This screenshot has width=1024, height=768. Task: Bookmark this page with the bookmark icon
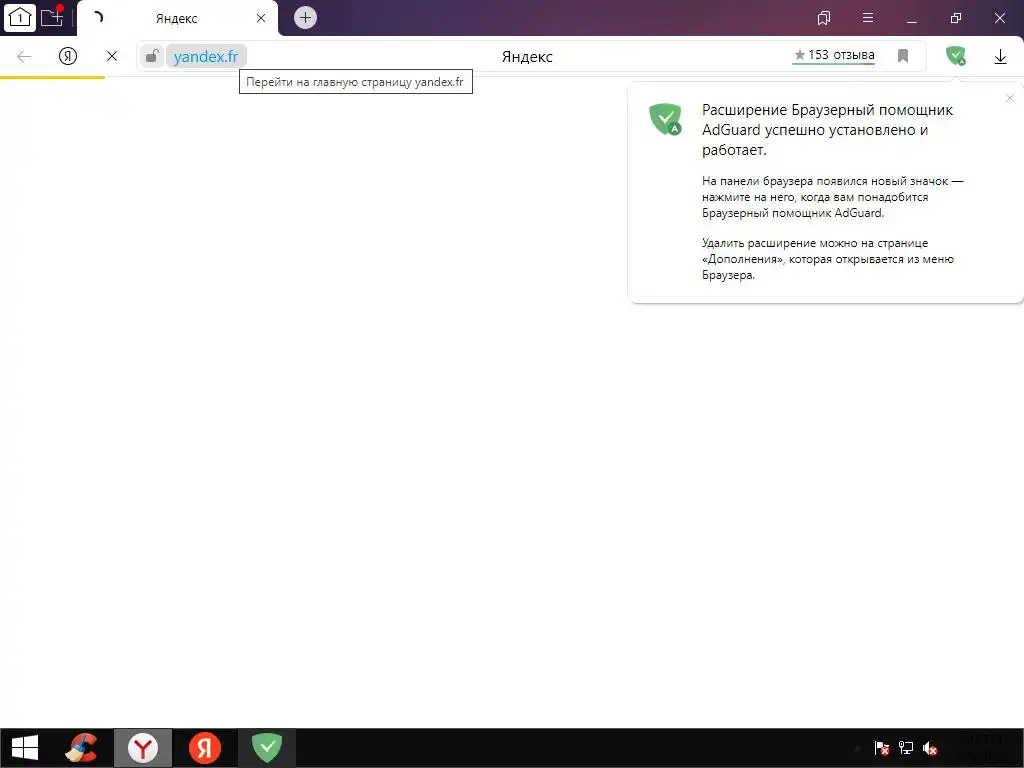click(903, 56)
